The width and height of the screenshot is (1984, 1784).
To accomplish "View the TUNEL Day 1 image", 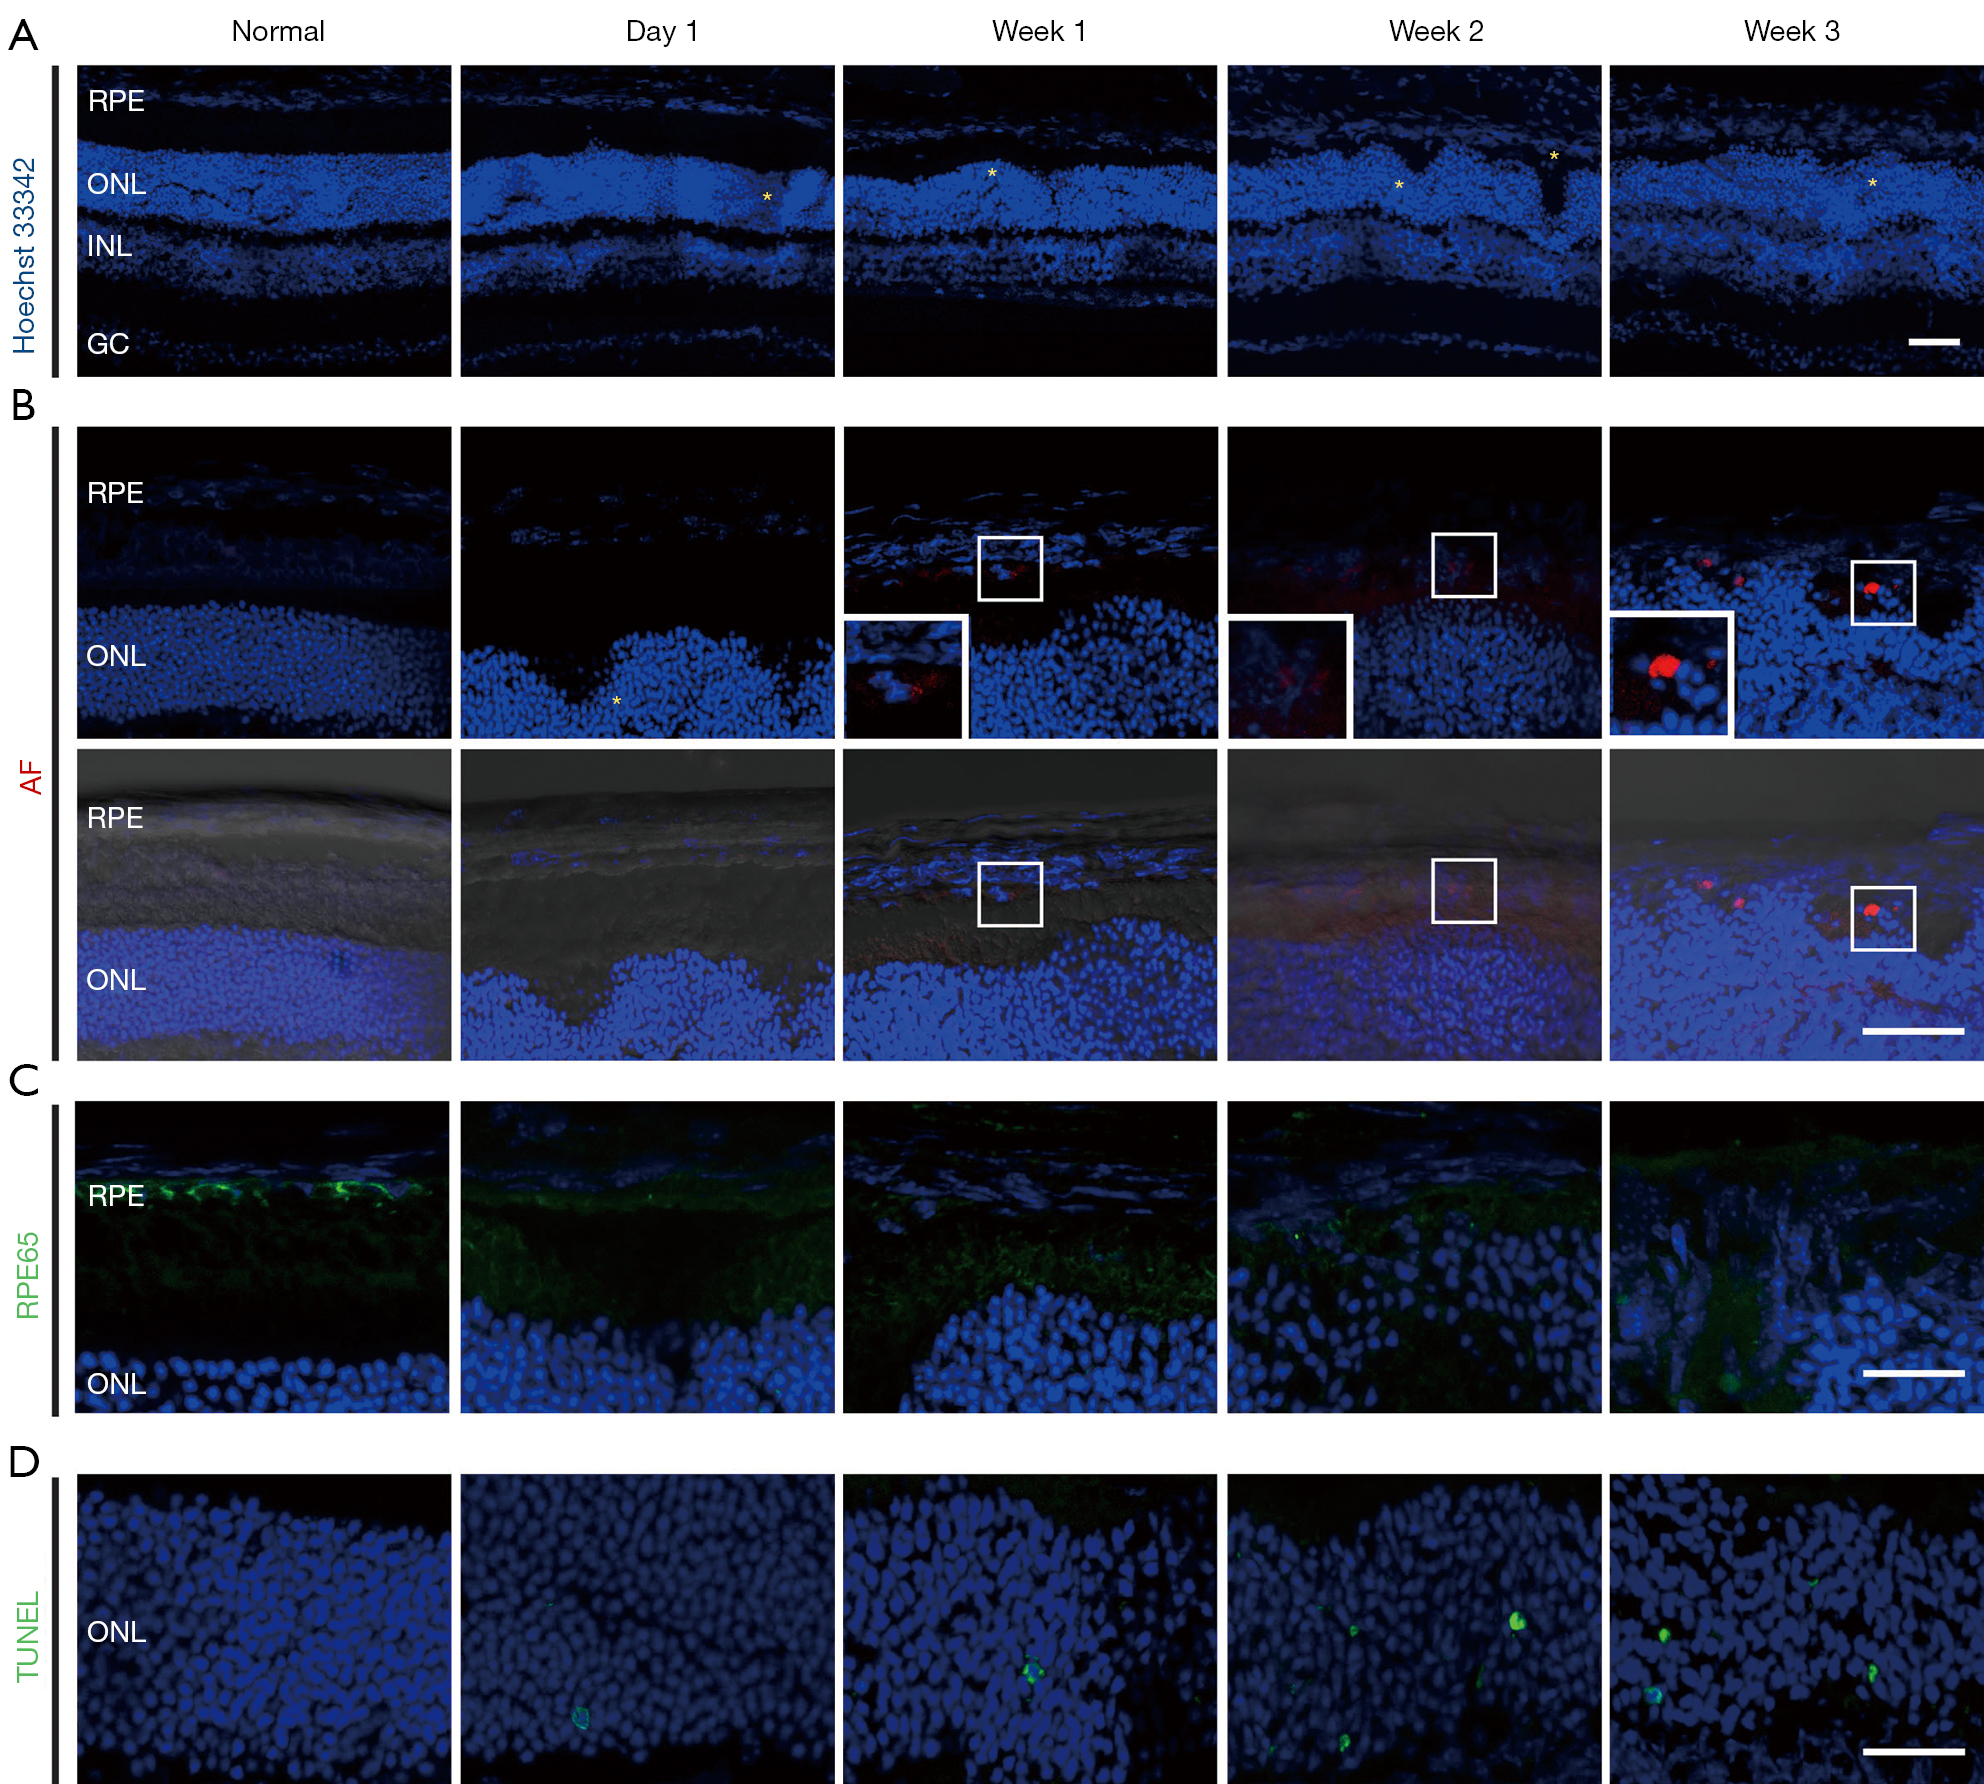I will click(647, 1629).
